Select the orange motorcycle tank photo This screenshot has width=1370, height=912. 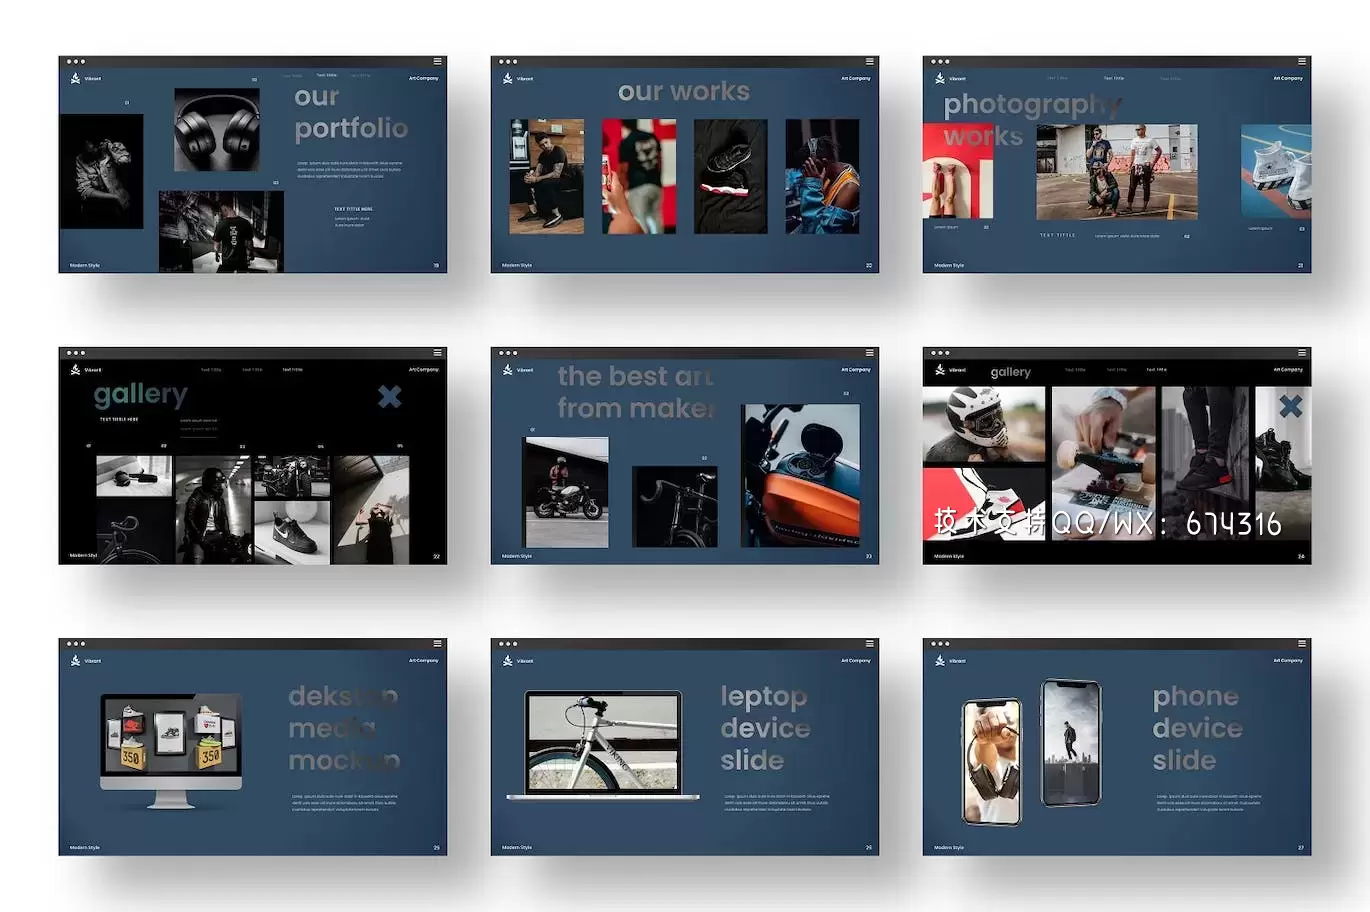pos(801,474)
